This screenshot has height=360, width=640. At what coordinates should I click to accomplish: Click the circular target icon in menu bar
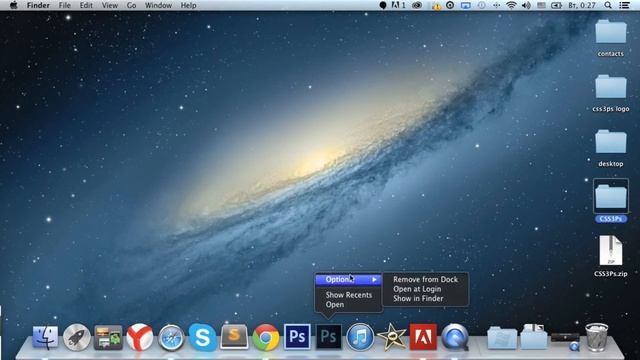click(450, 5)
